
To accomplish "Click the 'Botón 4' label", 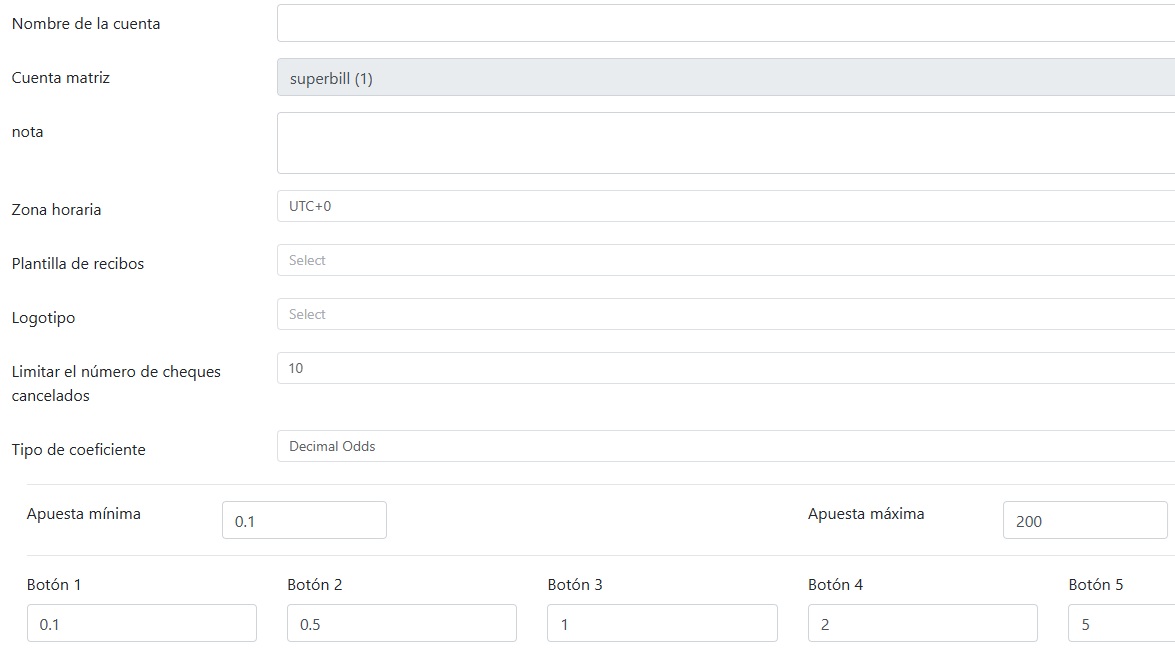I will (836, 584).
